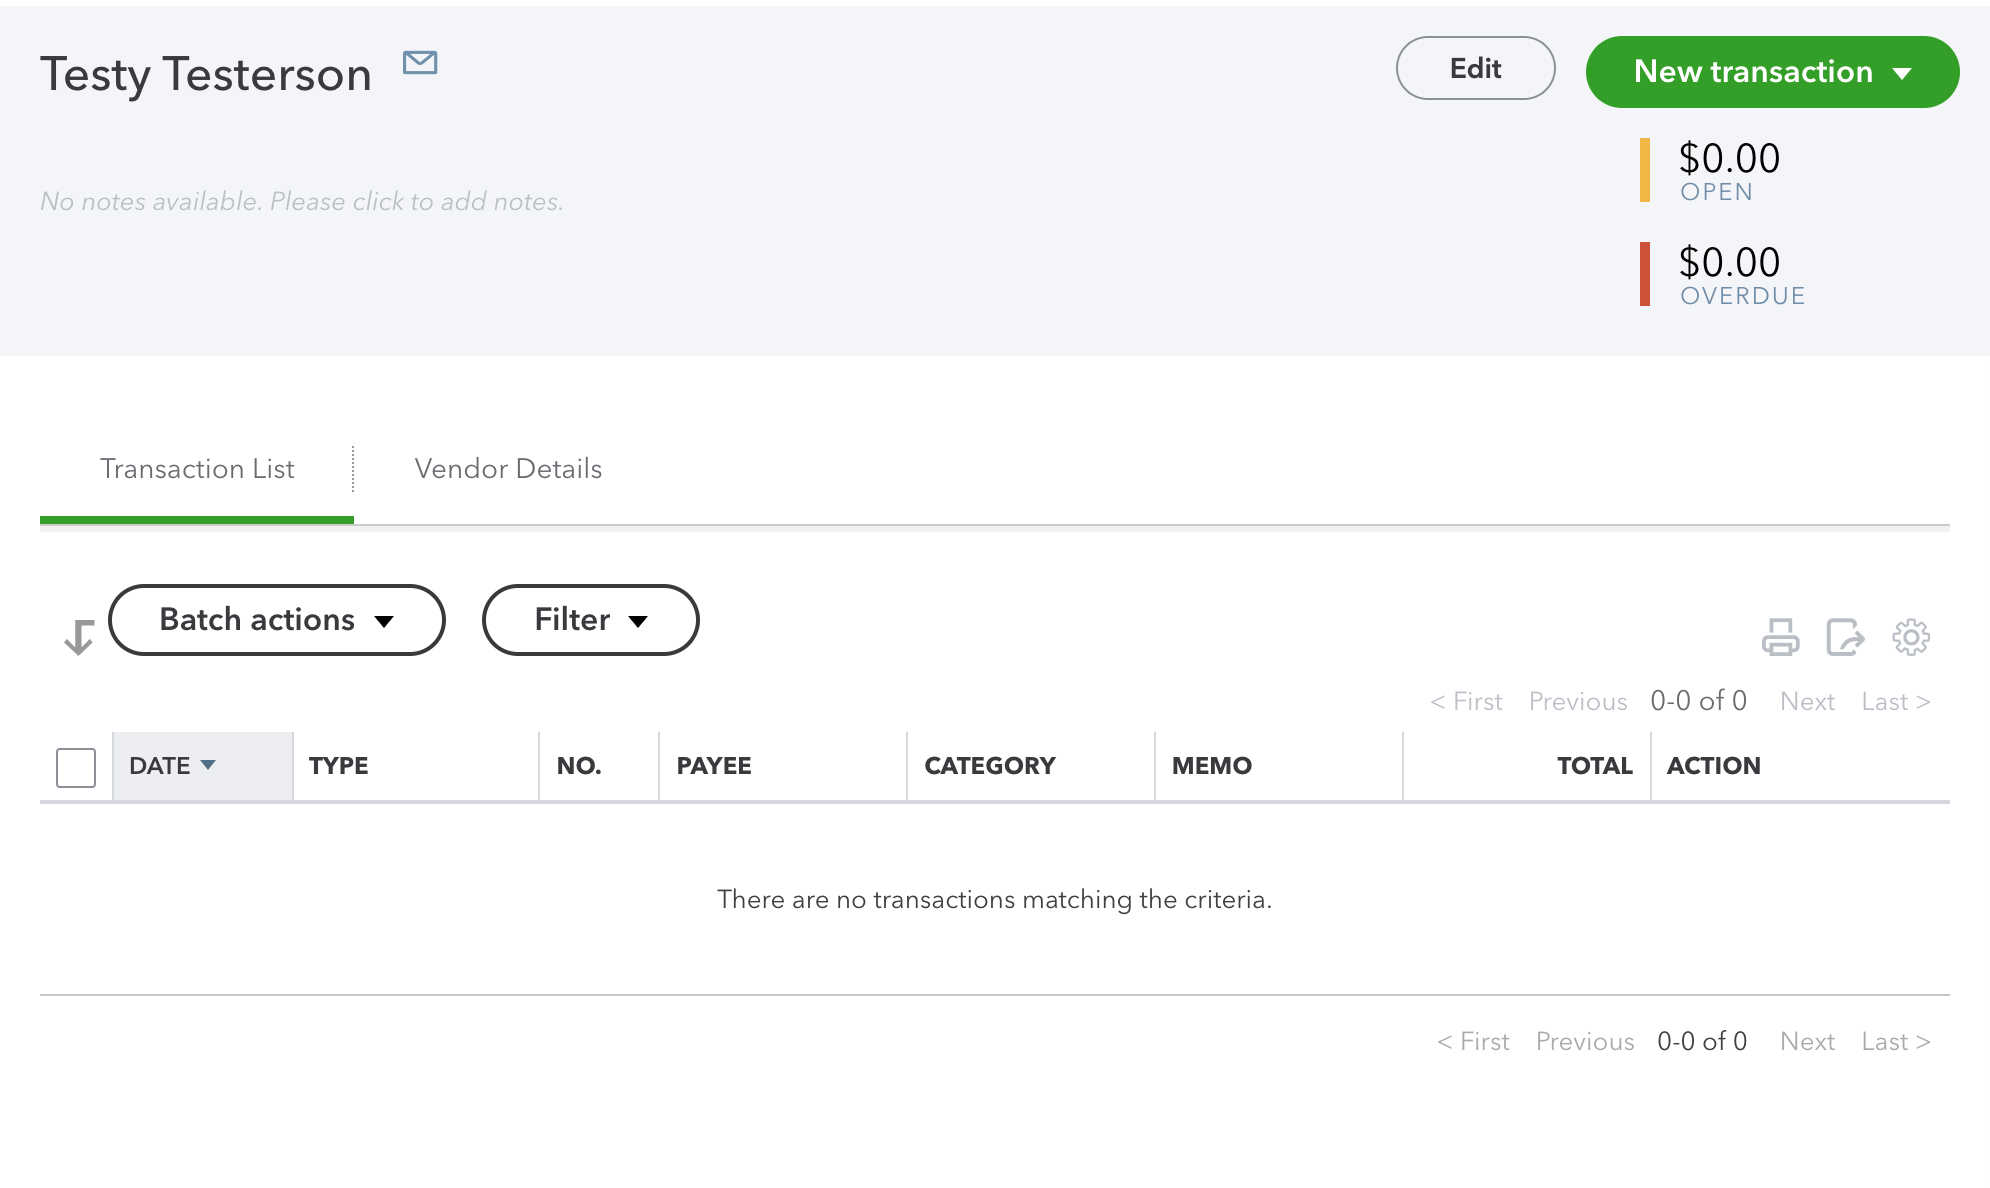Expand the New transaction dropdown arrow
This screenshot has width=1990, height=1188.
pos(1905,71)
